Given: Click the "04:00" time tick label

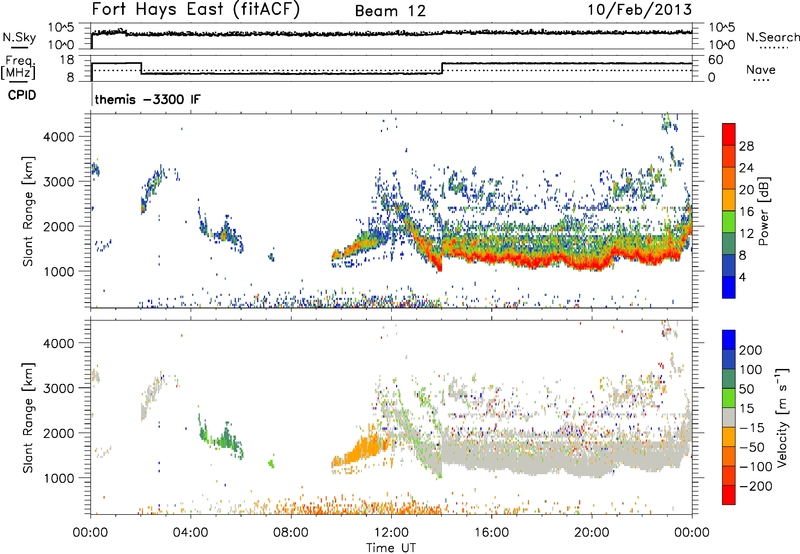Looking at the screenshot, I should [190, 533].
